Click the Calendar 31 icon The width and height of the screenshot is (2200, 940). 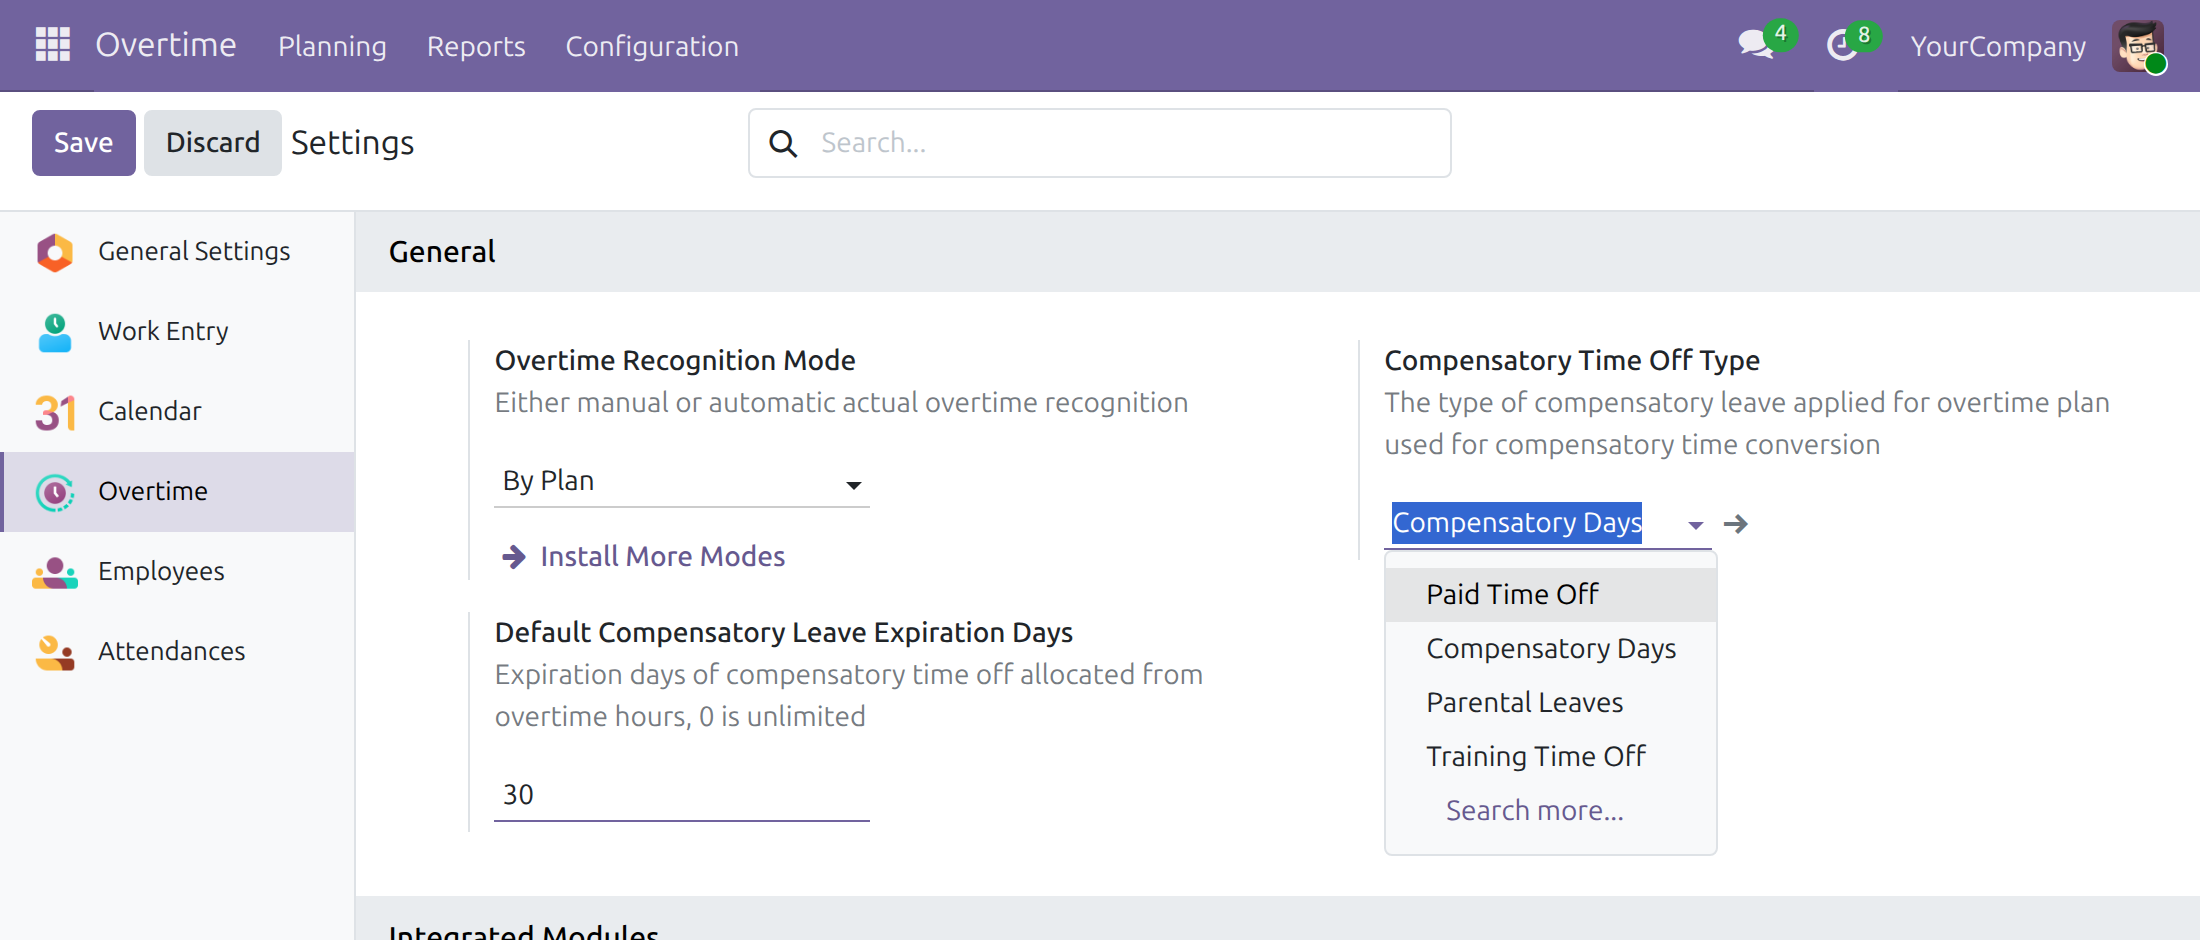click(55, 412)
